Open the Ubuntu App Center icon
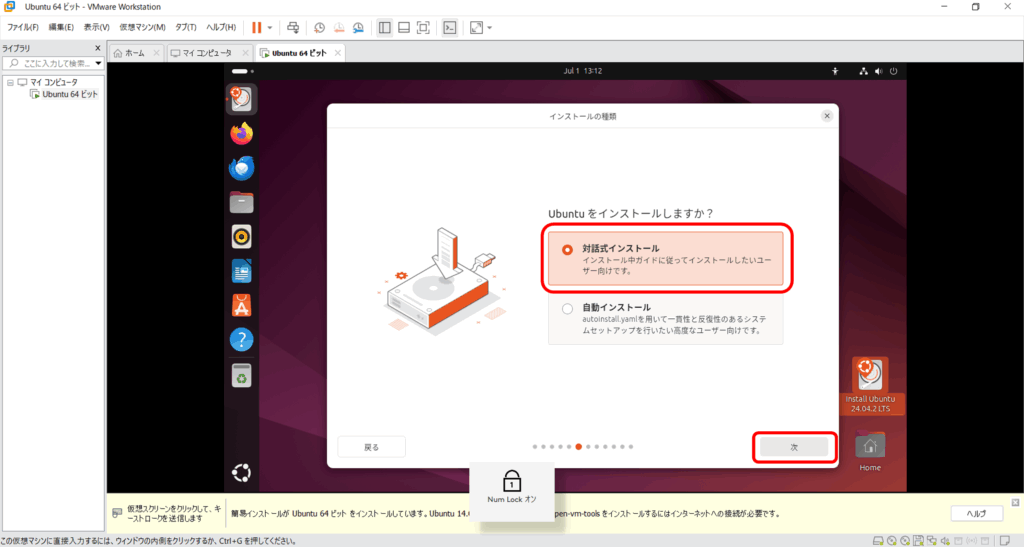Viewport: 1024px width, 547px height. 241,305
